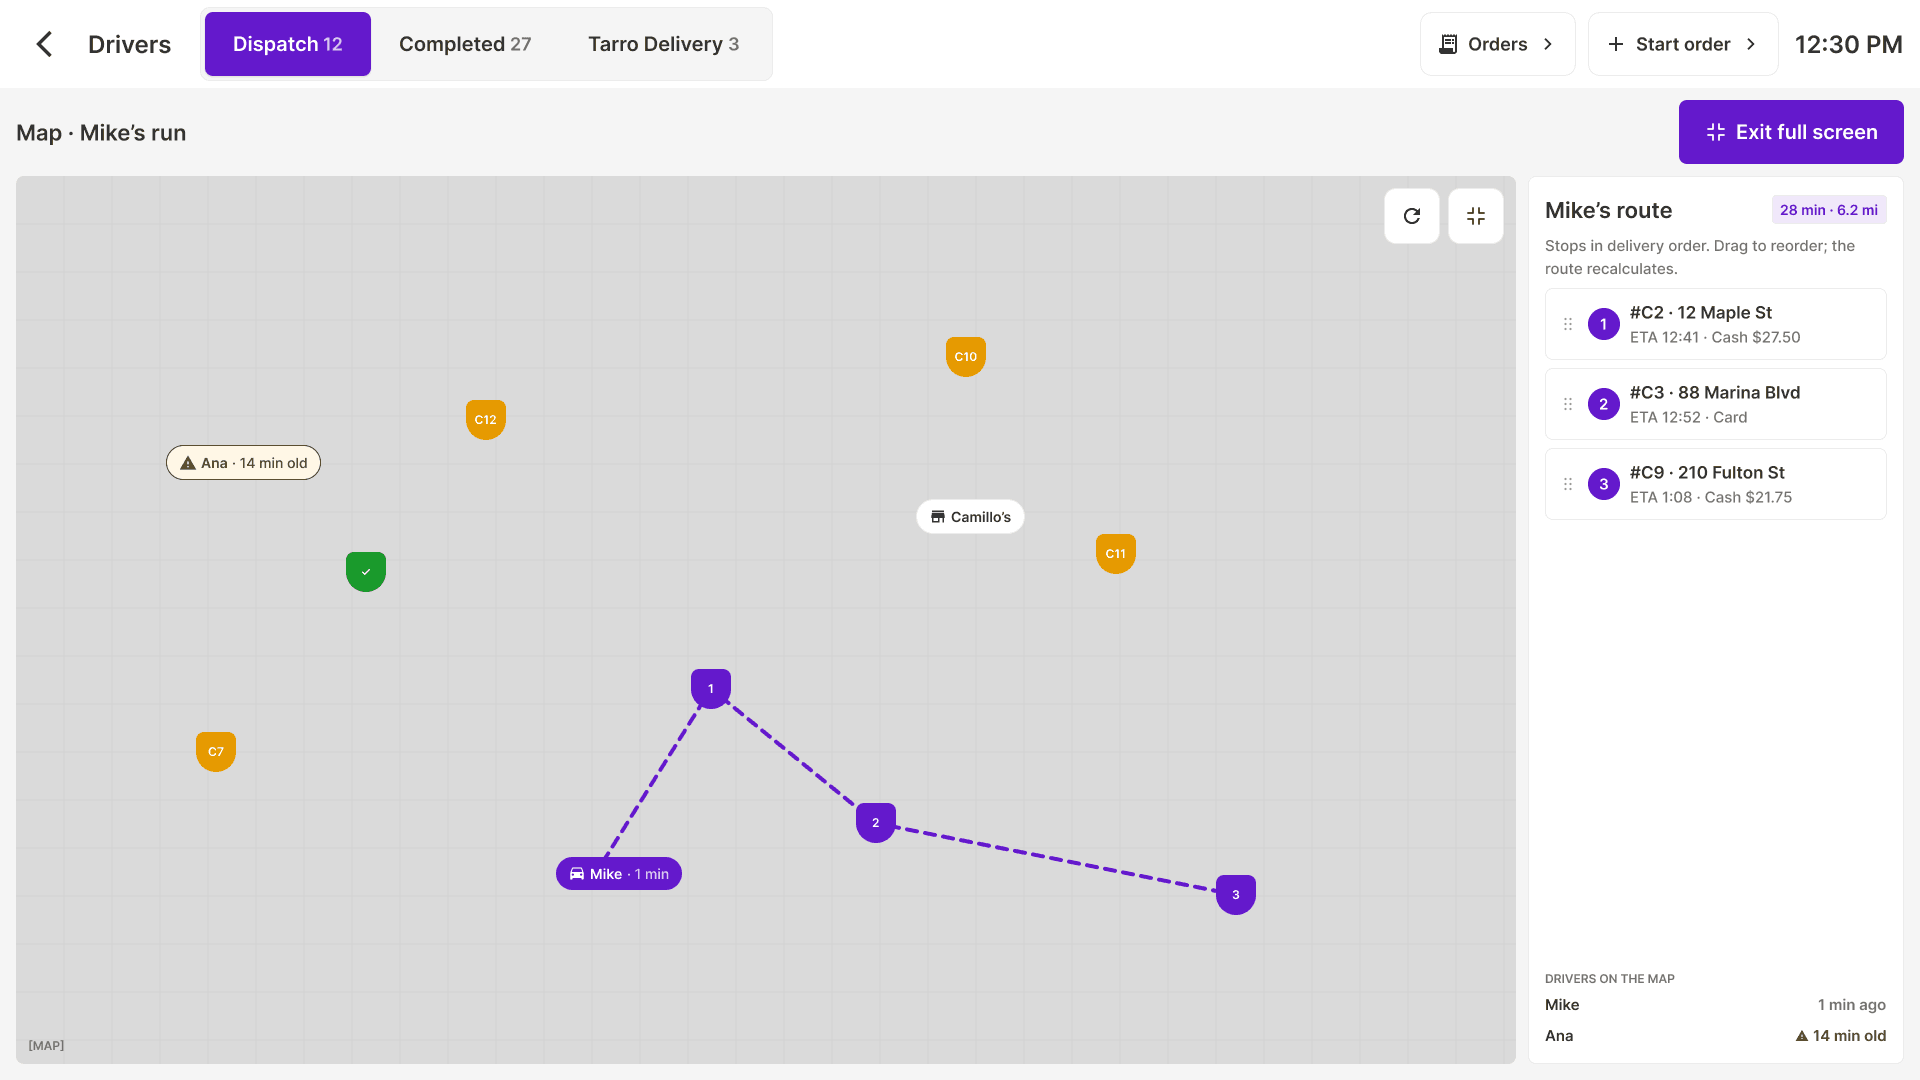Open the Orders menu
1920x1080 pixels.
pyautogui.click(x=1498, y=44)
